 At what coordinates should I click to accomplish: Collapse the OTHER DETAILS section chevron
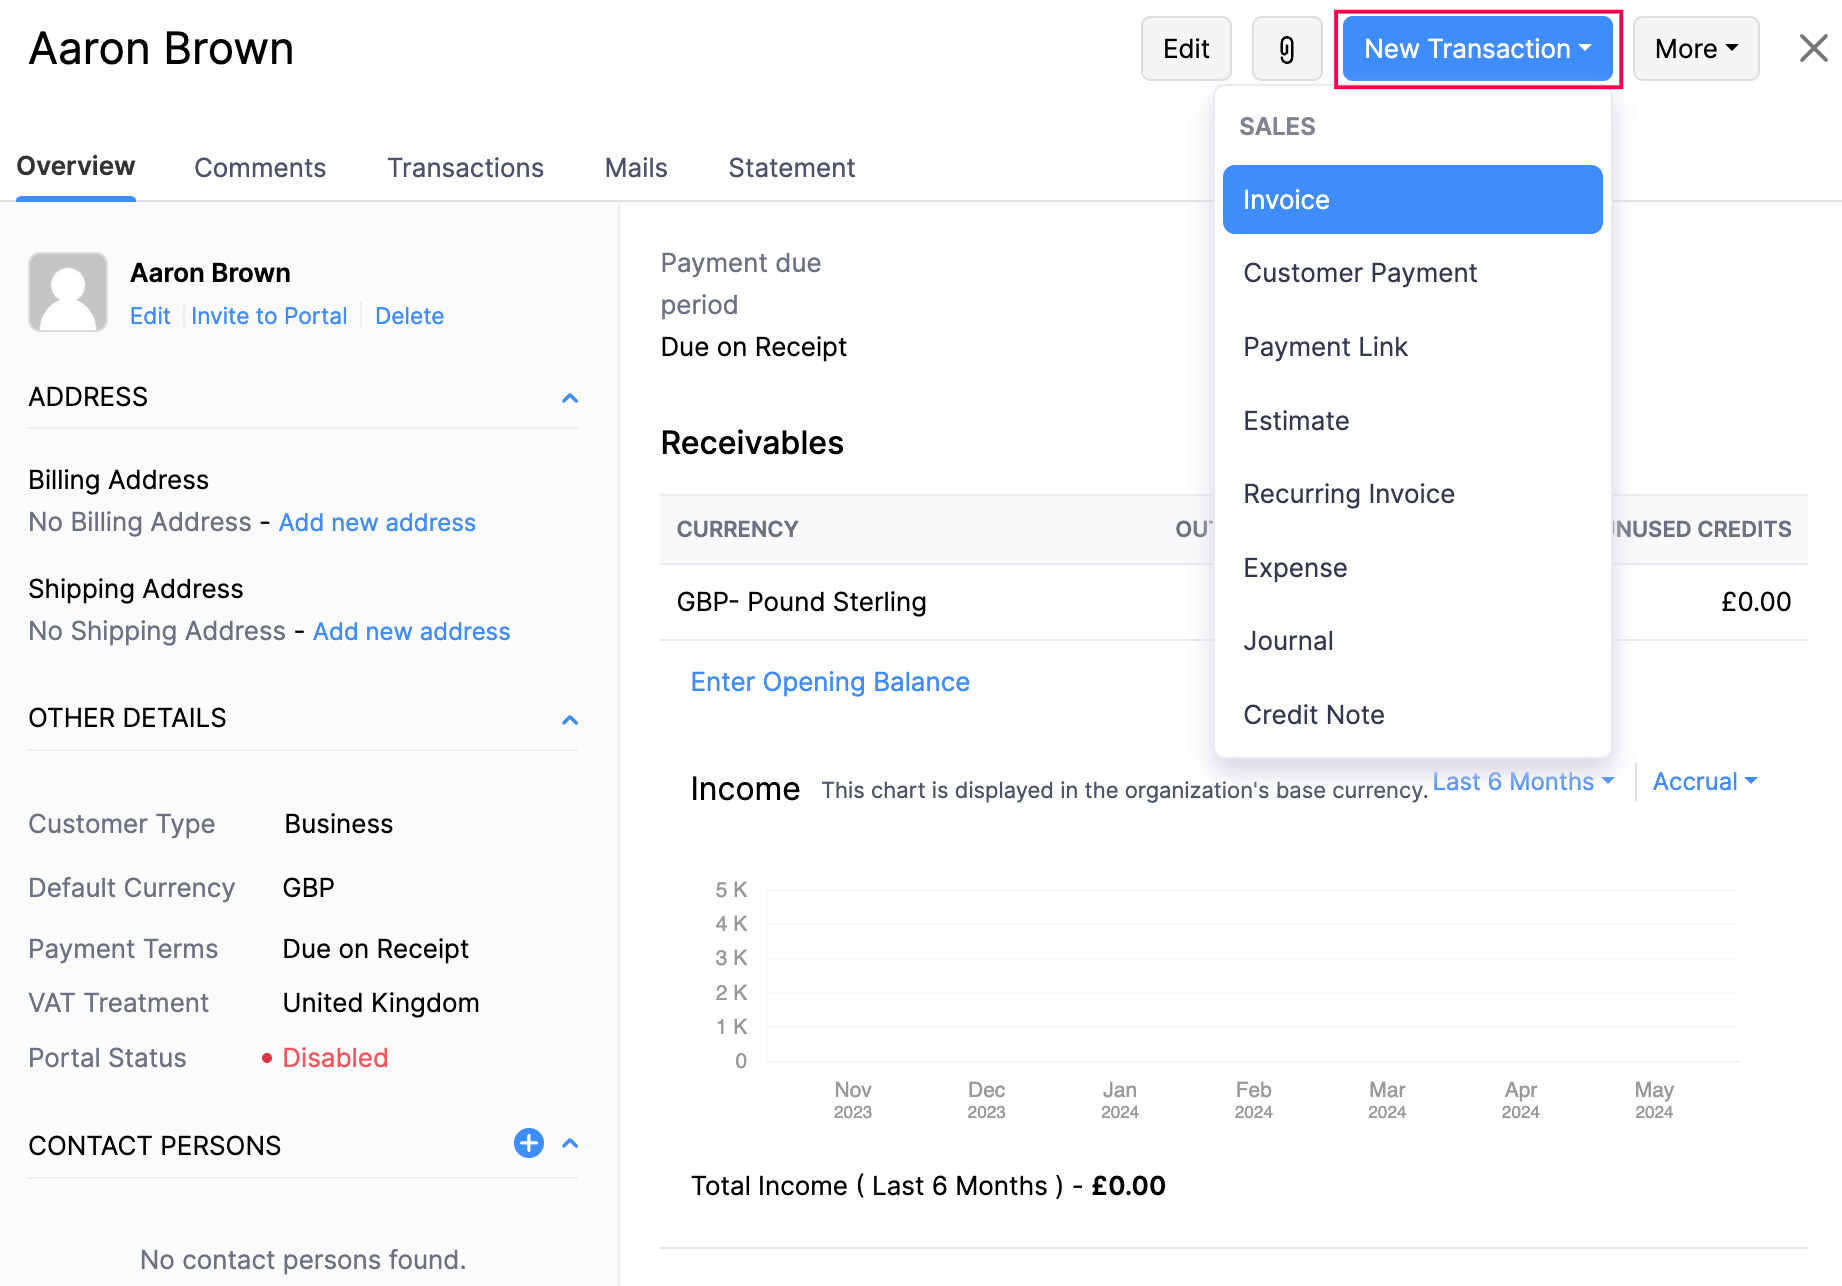[569, 719]
